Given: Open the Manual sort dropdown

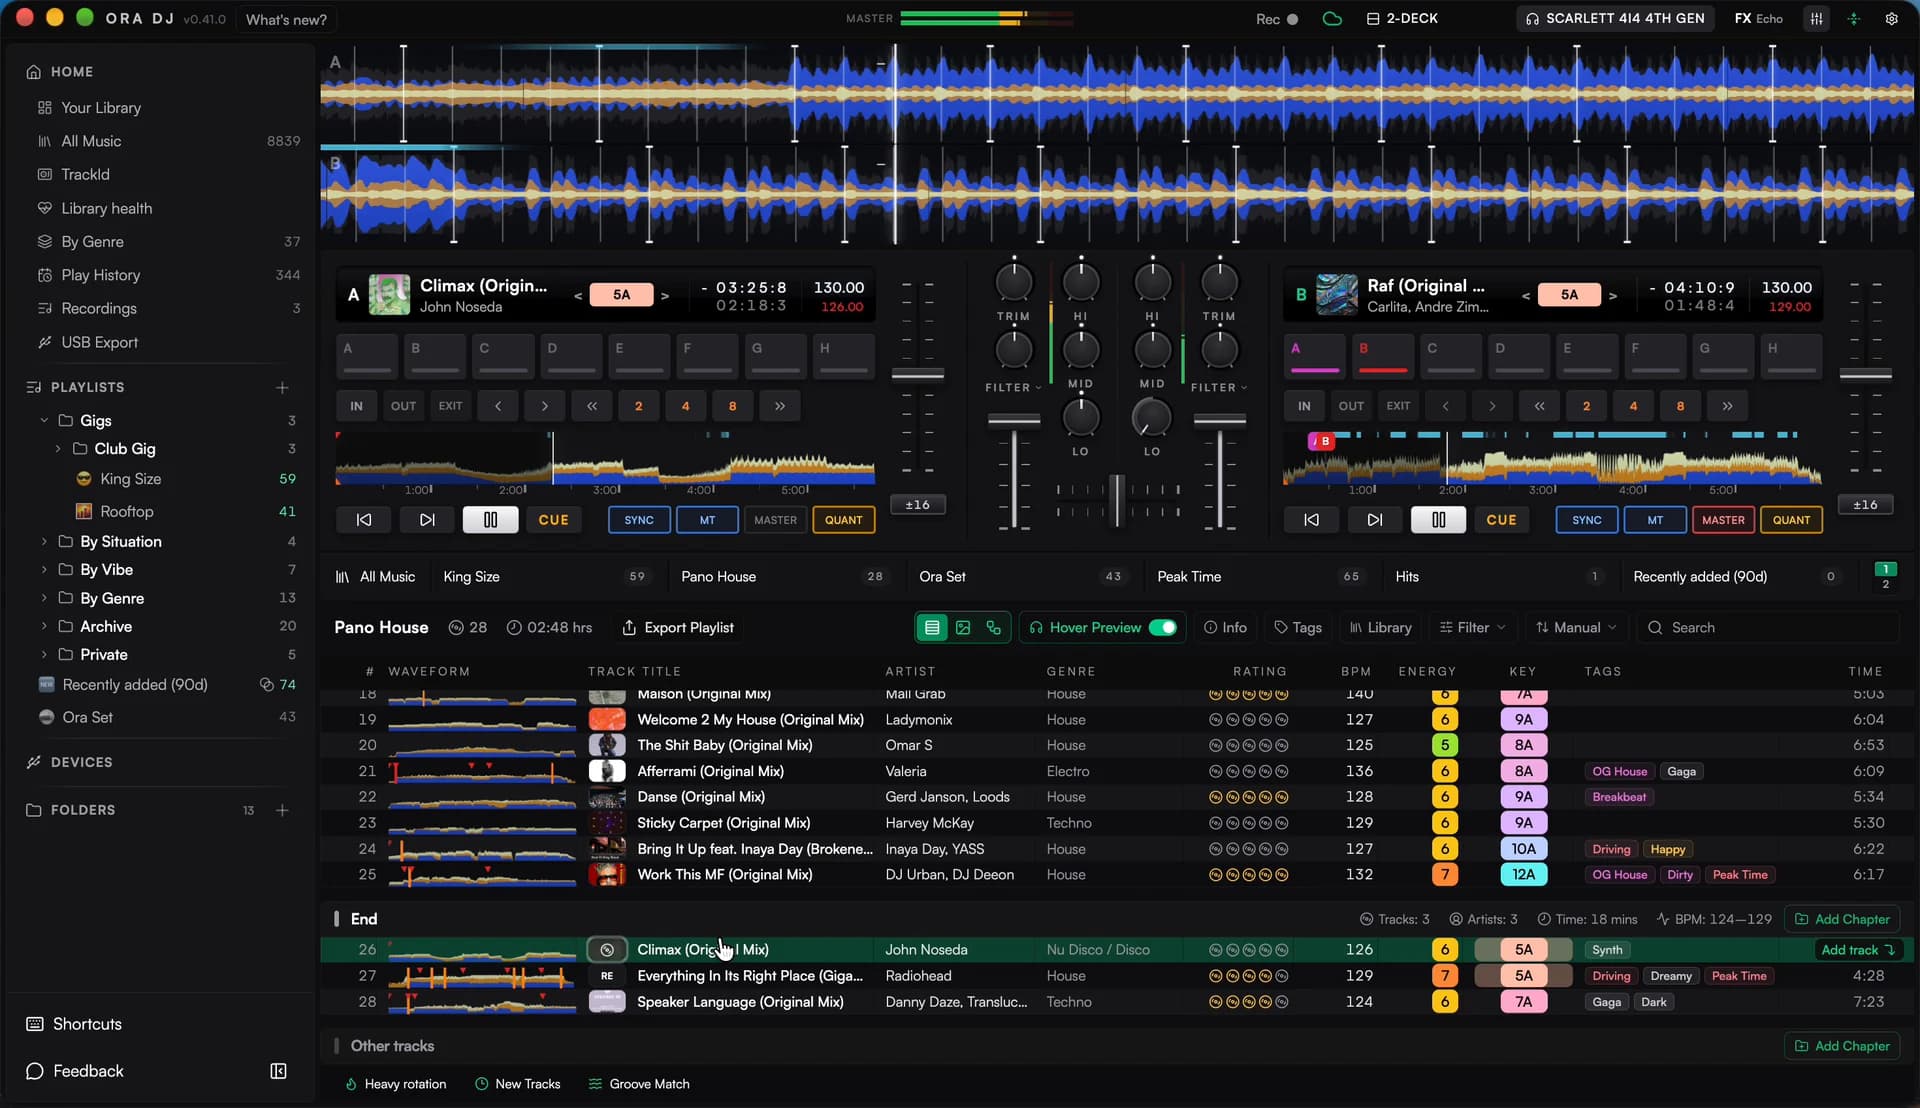Looking at the screenshot, I should pos(1576,628).
